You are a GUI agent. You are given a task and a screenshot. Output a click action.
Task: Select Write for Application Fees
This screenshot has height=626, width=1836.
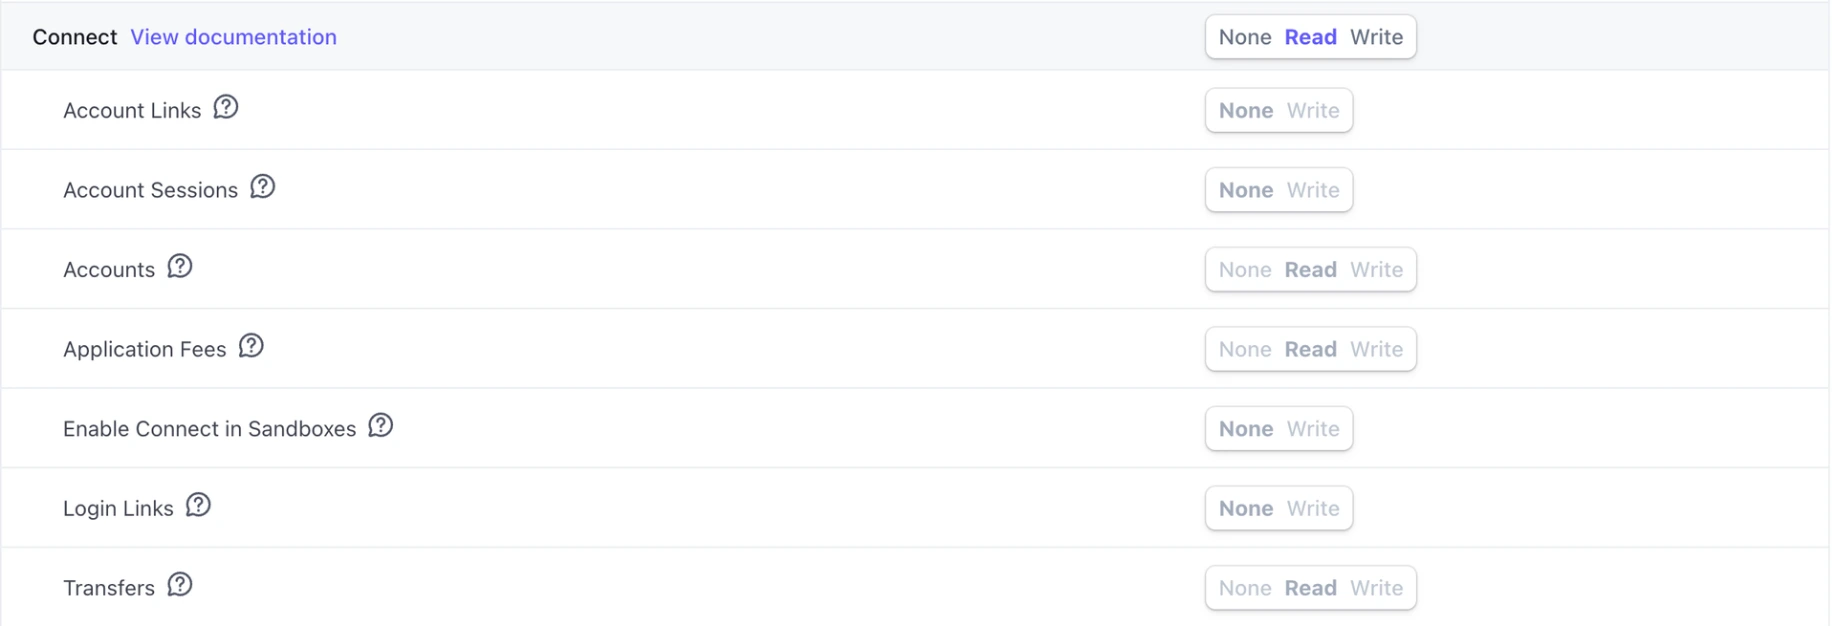pos(1376,350)
